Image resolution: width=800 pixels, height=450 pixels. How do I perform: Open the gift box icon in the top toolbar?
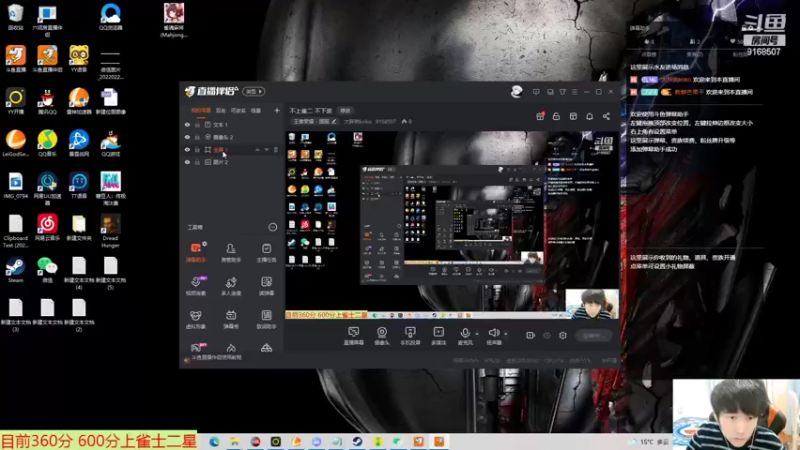click(540, 116)
